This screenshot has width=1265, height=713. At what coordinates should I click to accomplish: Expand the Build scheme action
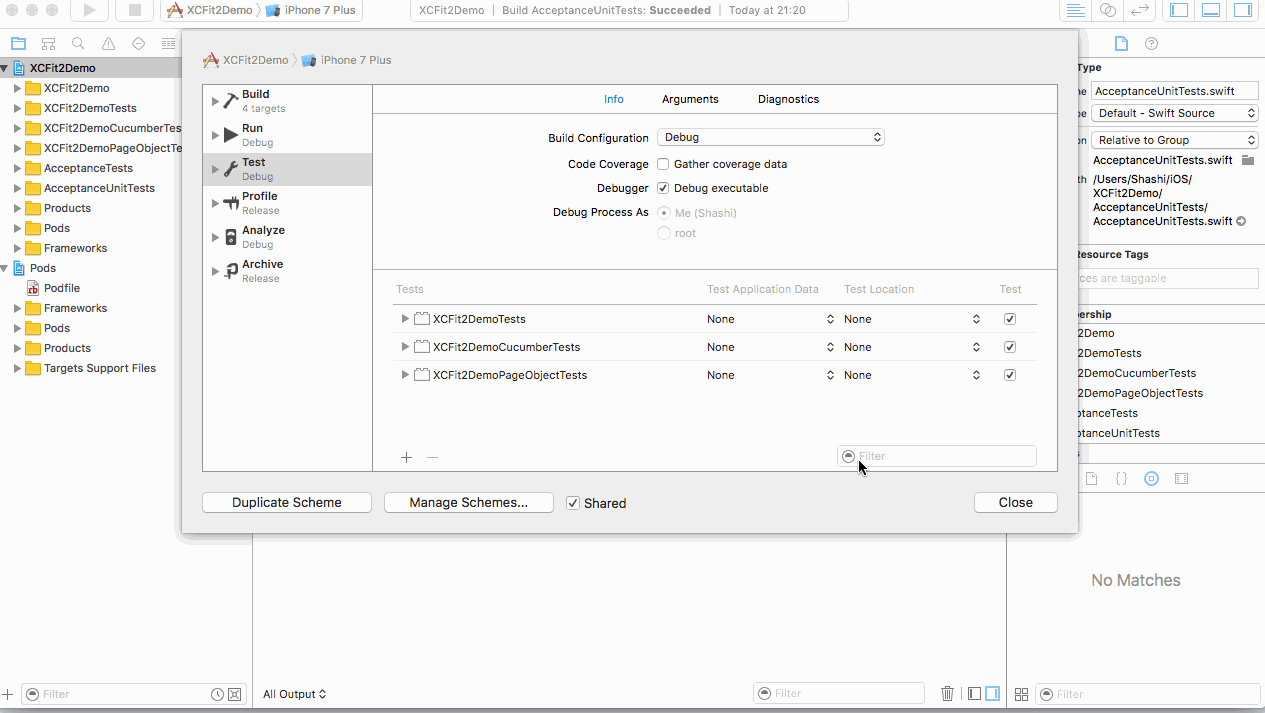tap(215, 101)
